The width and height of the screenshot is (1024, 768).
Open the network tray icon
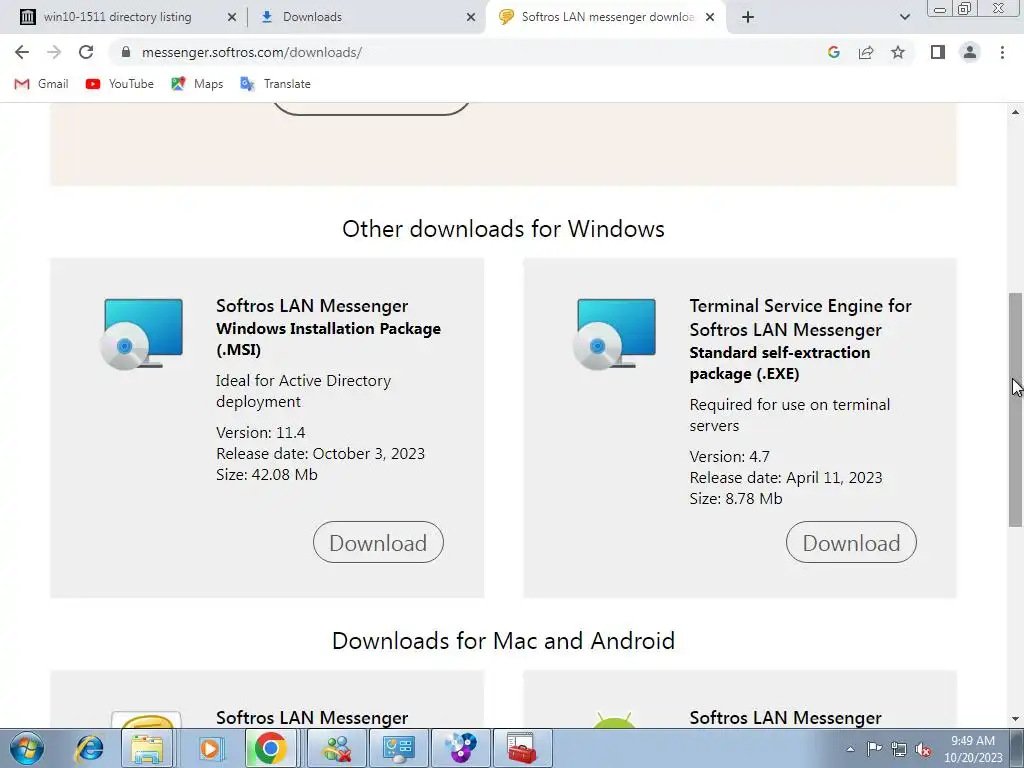(899, 749)
